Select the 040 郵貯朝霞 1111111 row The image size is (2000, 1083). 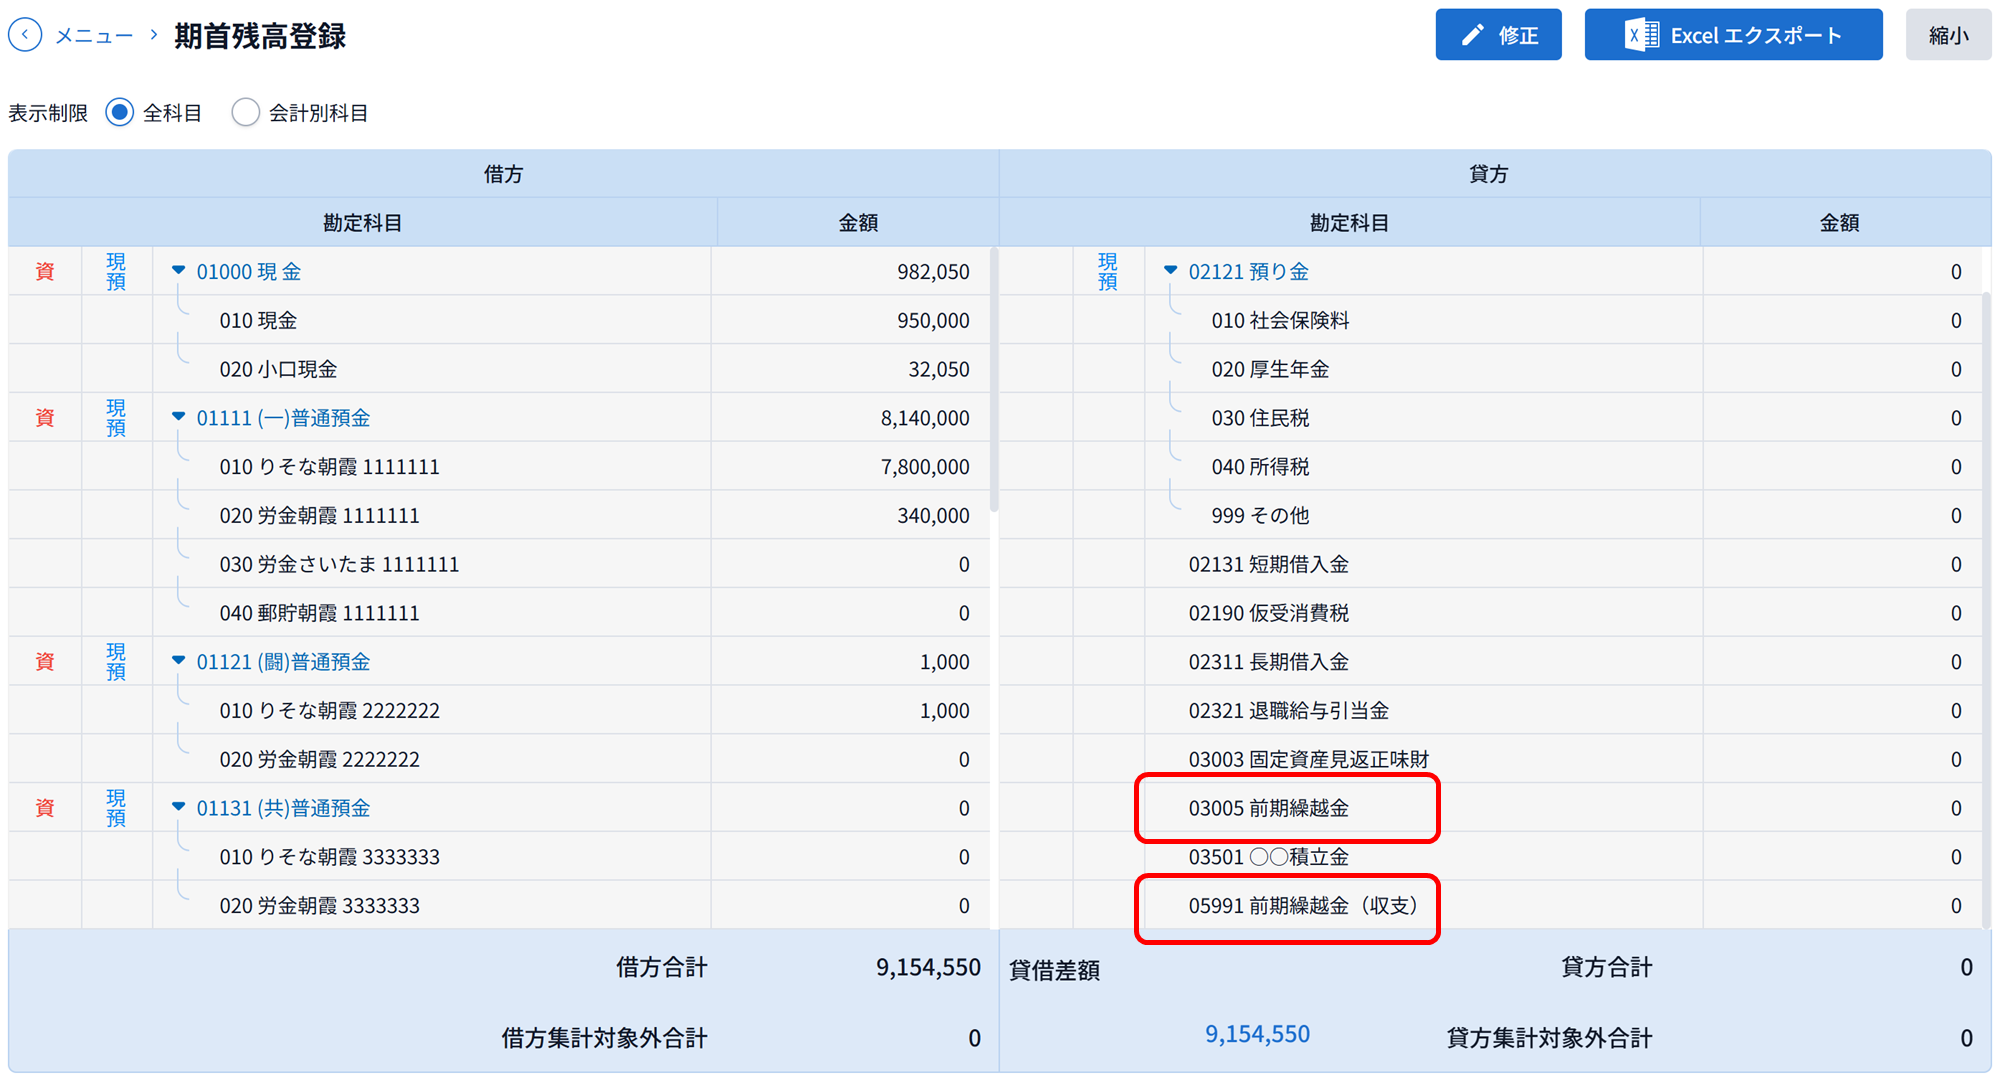click(x=499, y=613)
